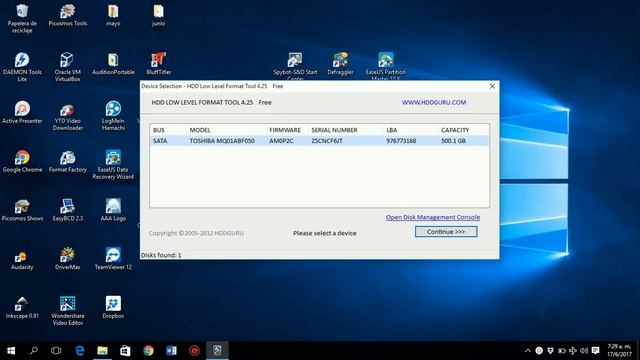The height and width of the screenshot is (360, 640).
Task: Open Spybot-S&D Start Center shortcut
Action: click(x=295, y=66)
